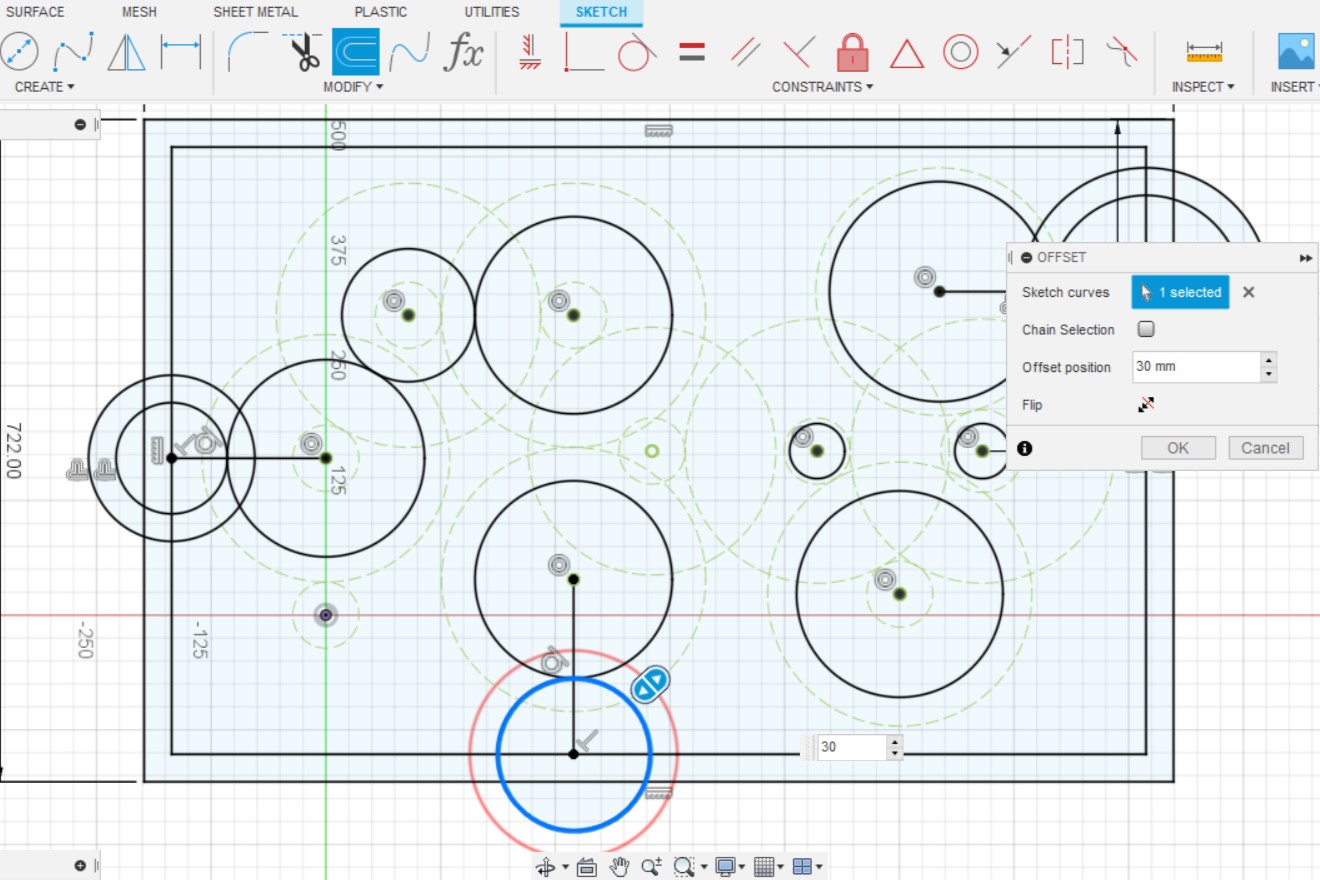Switch to the SHEET METAL tab
Image resolution: width=1320 pixels, height=880 pixels.
pyautogui.click(x=255, y=11)
